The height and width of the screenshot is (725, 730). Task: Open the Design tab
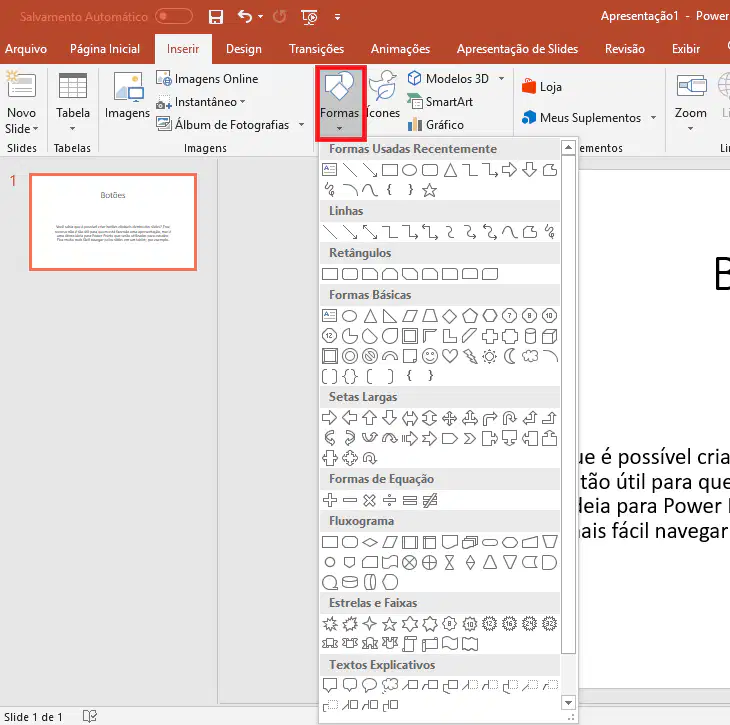pyautogui.click(x=243, y=49)
